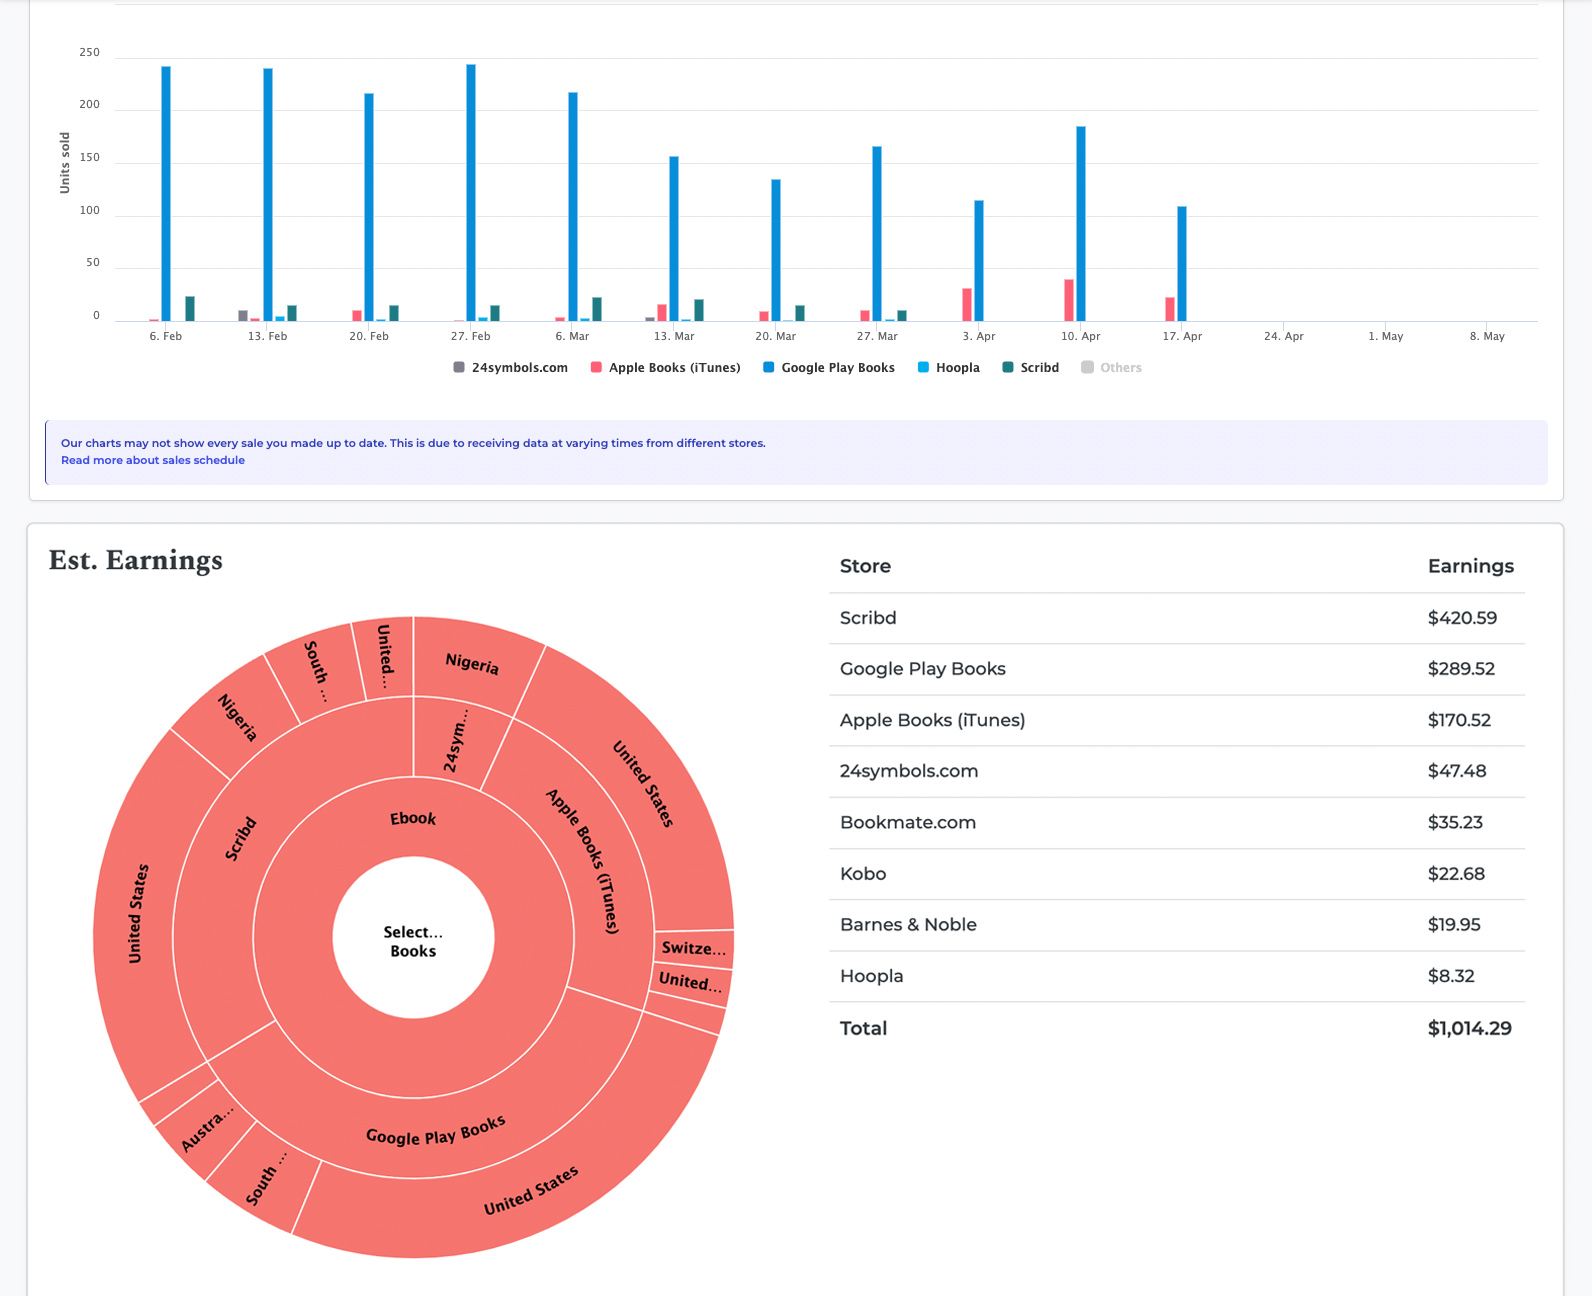Select the Apple Books (iTunes) sunburst segment
This screenshot has height=1296, width=1592.
pos(583,862)
